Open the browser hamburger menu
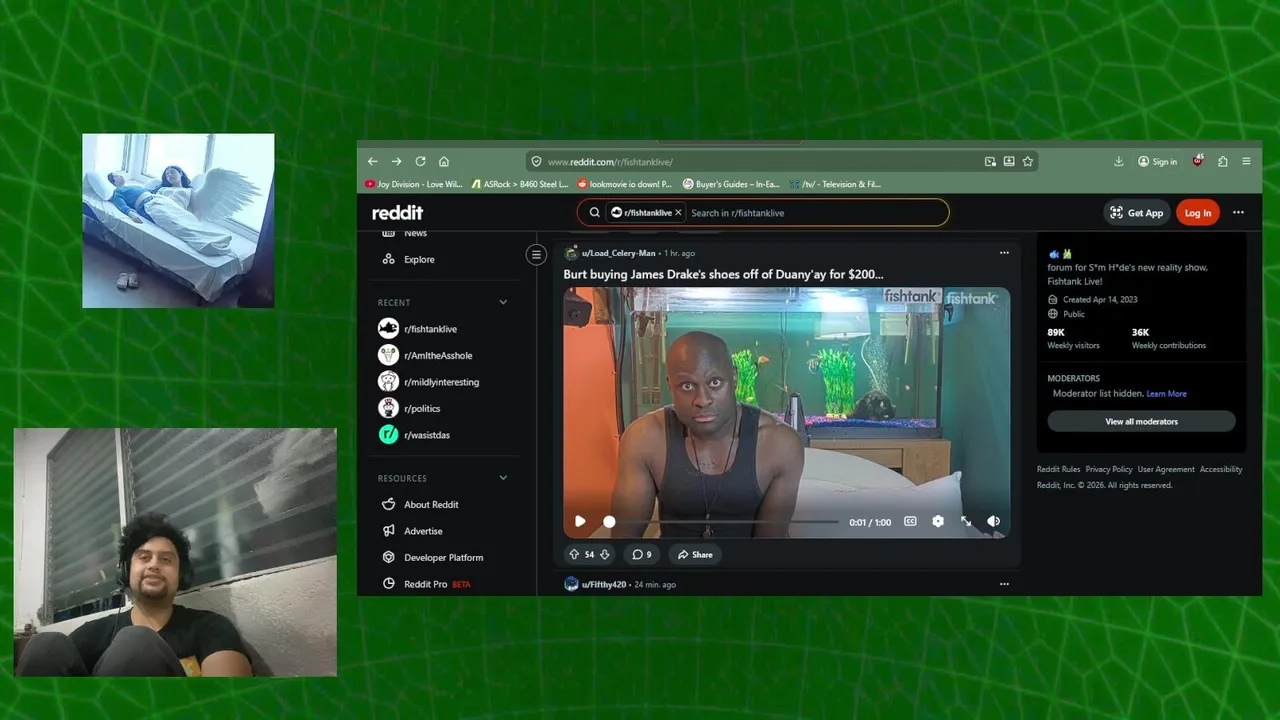 pyautogui.click(x=1246, y=161)
